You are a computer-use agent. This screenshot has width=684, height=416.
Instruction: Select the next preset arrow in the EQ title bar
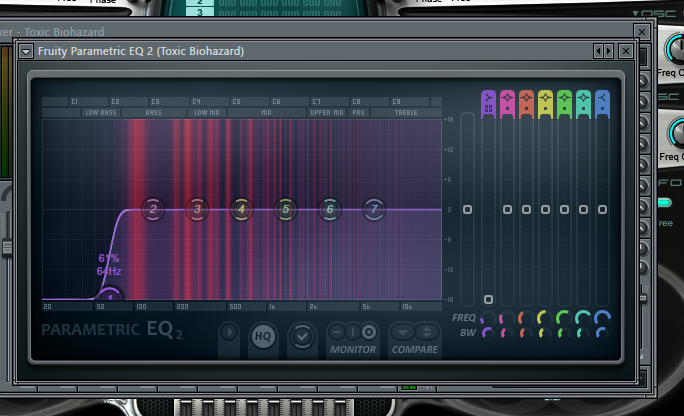click(x=609, y=51)
